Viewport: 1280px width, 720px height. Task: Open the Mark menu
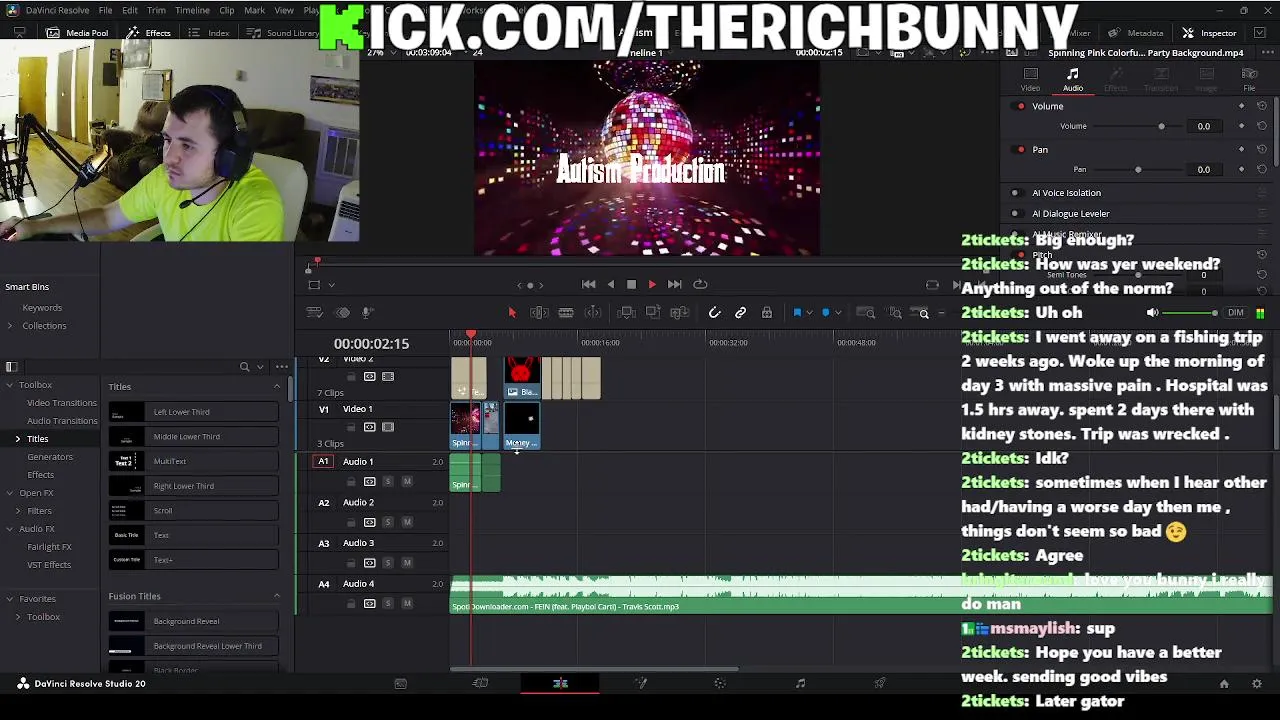coord(255,10)
